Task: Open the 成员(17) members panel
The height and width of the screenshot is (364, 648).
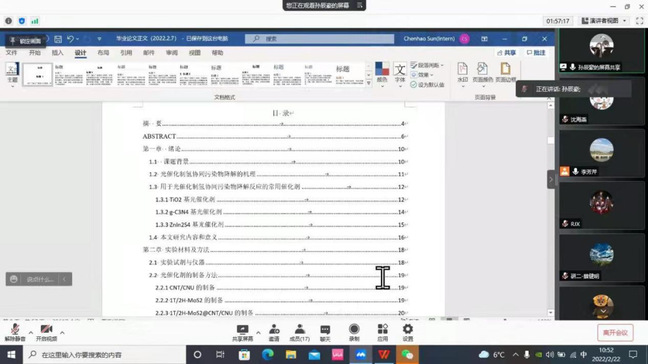Action: pyautogui.click(x=299, y=333)
